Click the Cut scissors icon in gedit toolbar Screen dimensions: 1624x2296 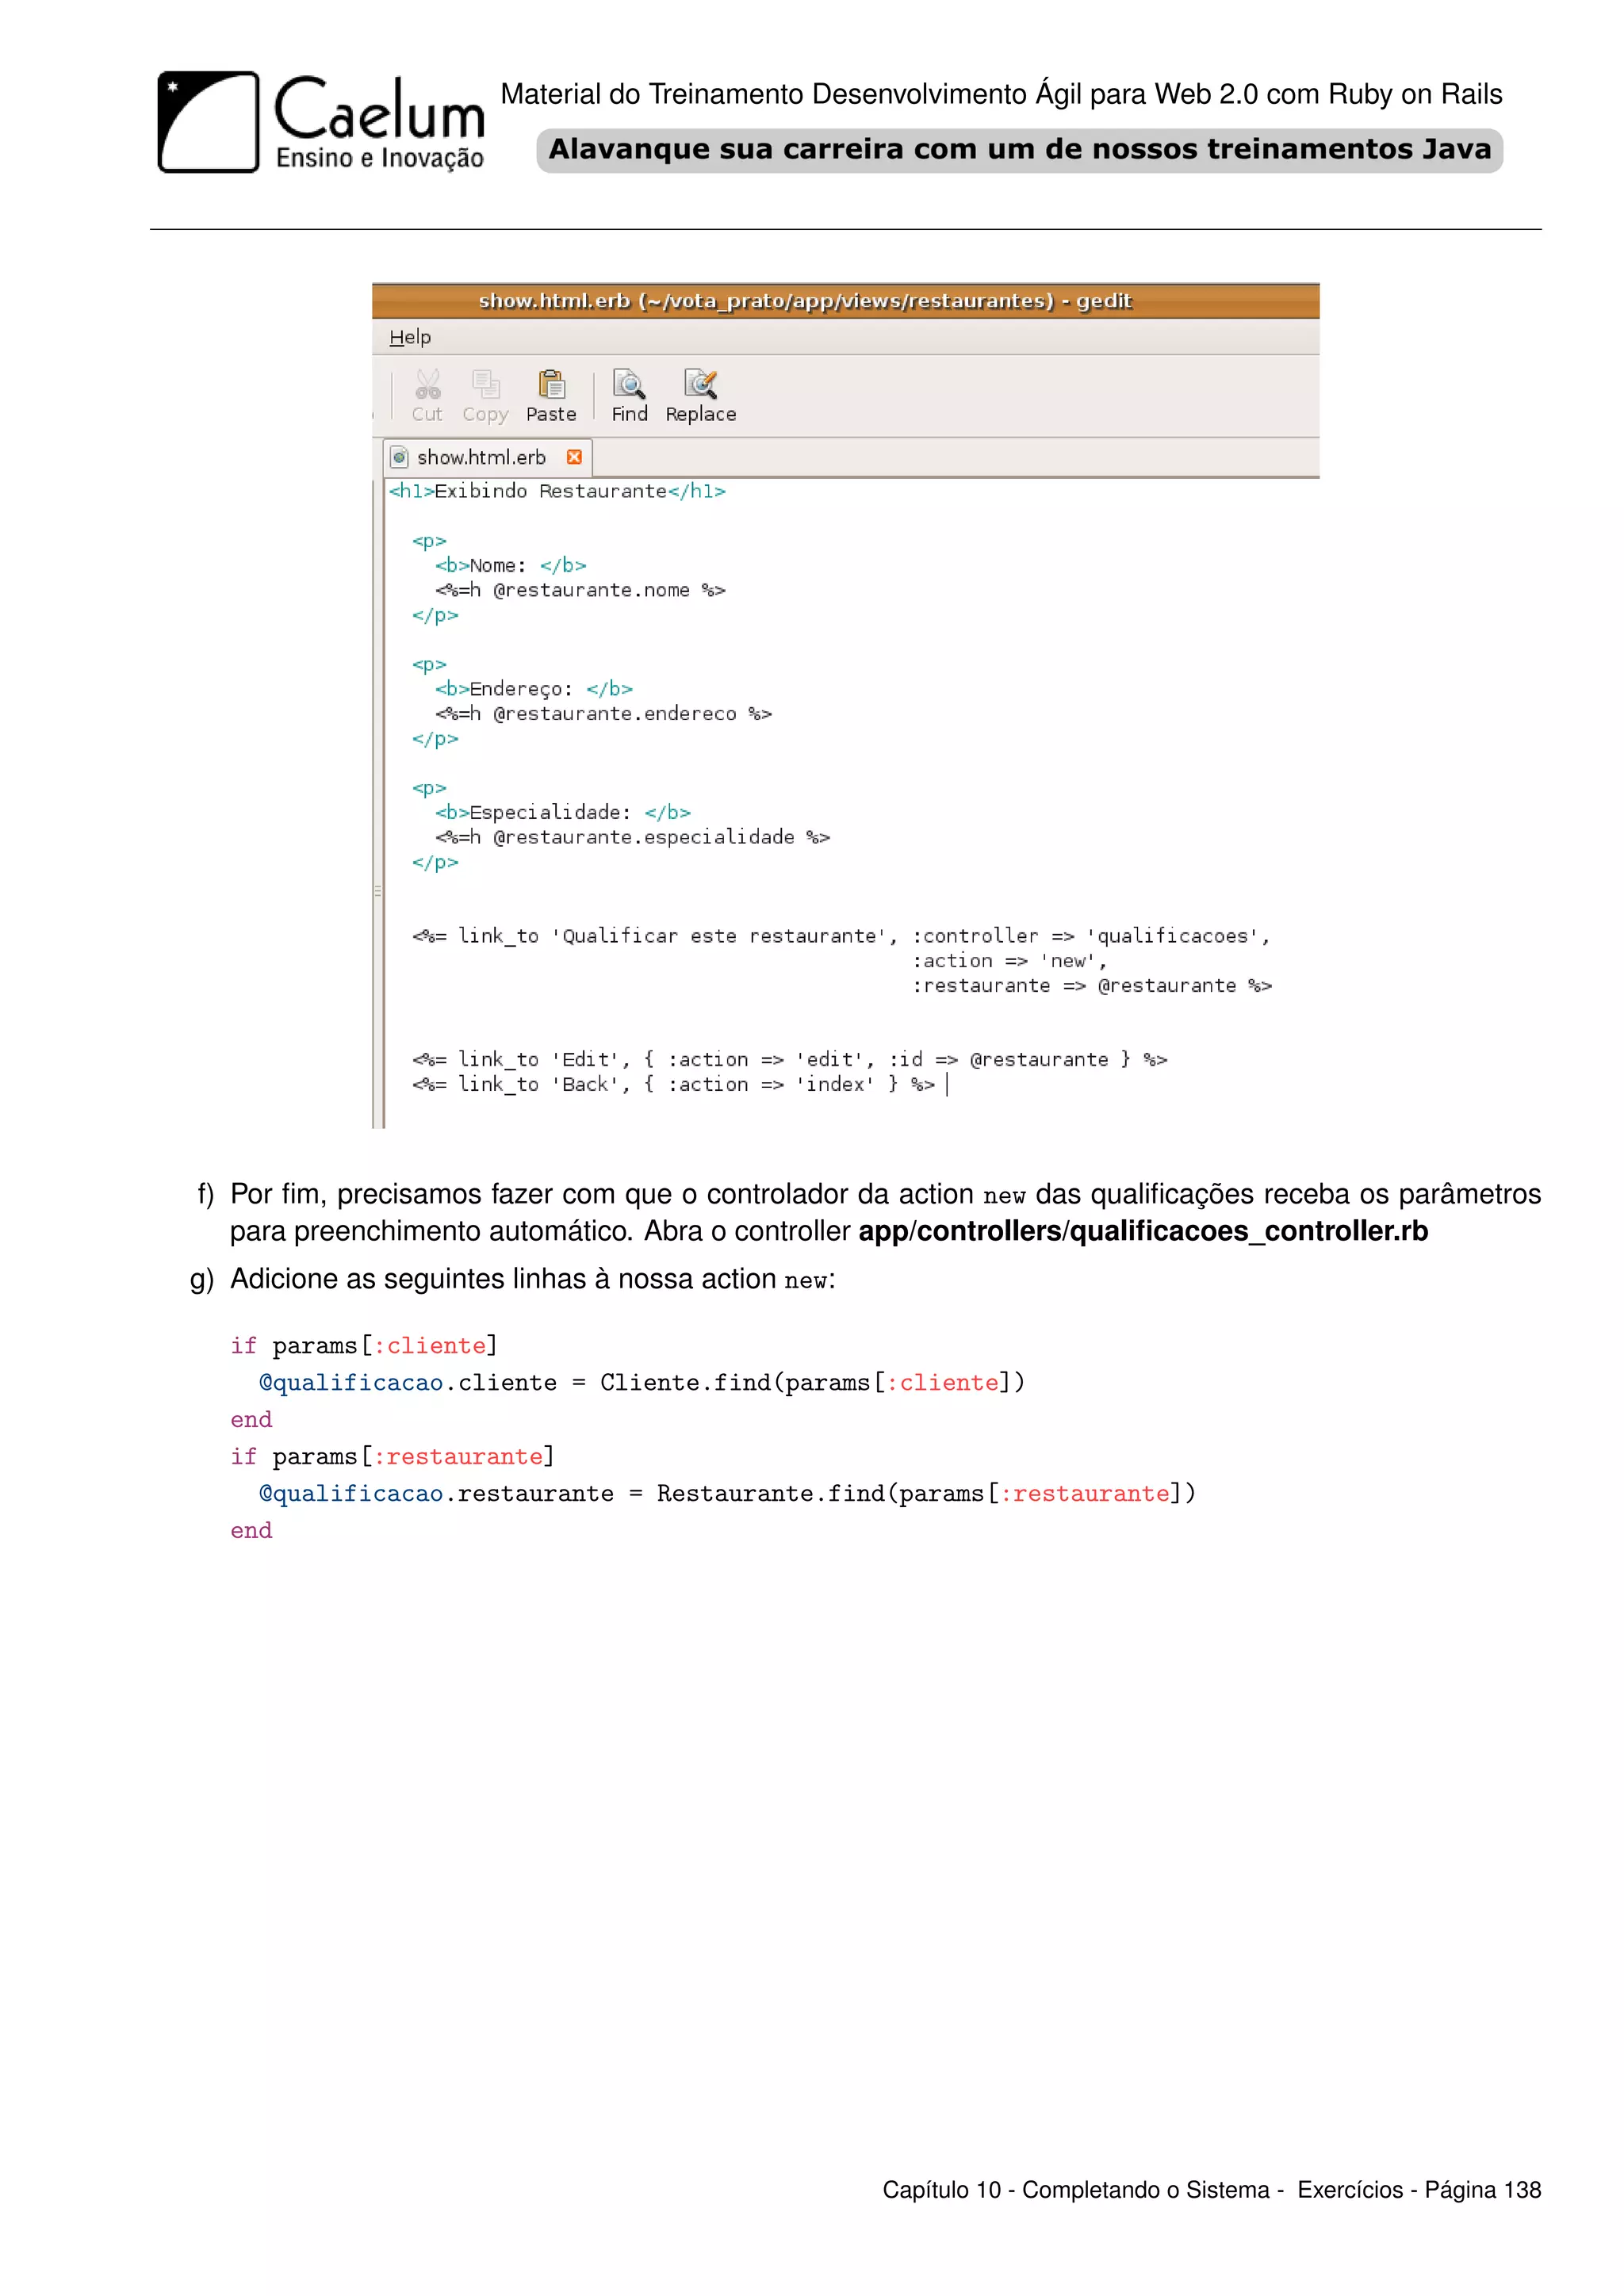428,384
